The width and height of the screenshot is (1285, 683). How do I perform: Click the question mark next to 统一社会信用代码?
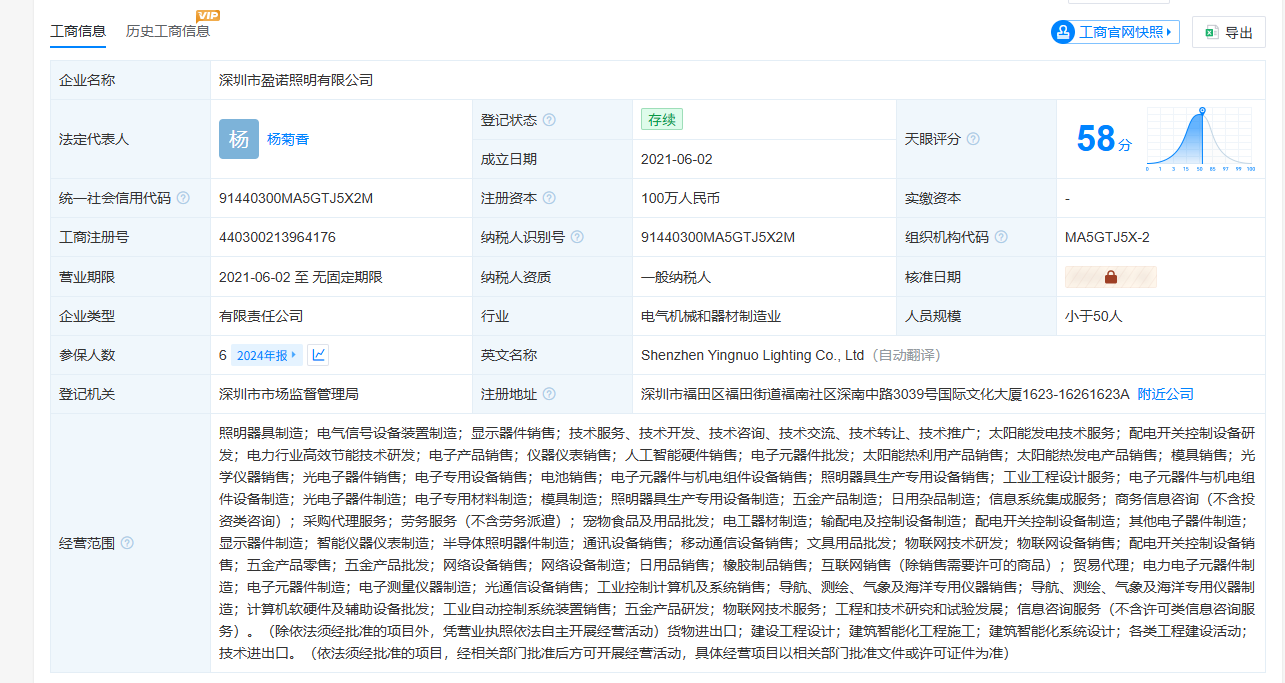[x=183, y=198]
